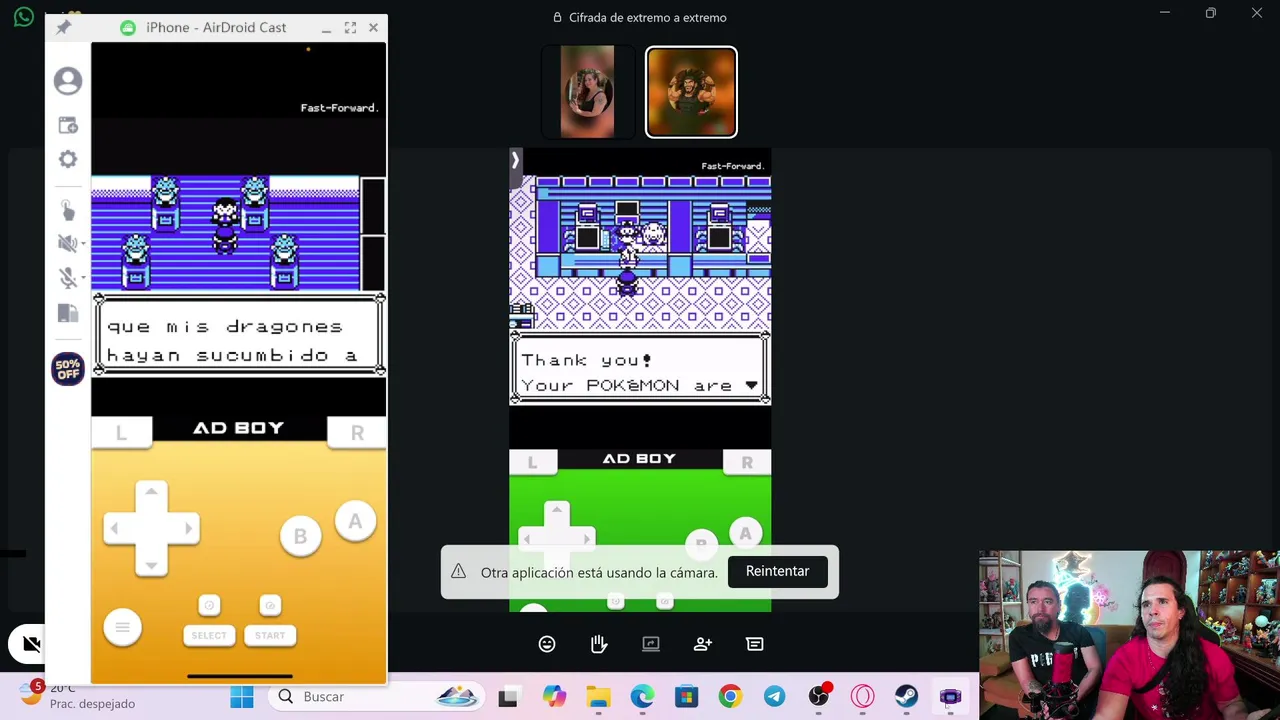Tap the B button on the yellow AD BOY

[300, 537]
